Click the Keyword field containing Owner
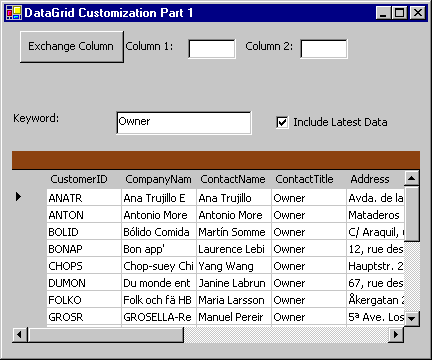The height and width of the screenshot is (360, 432). [184, 123]
